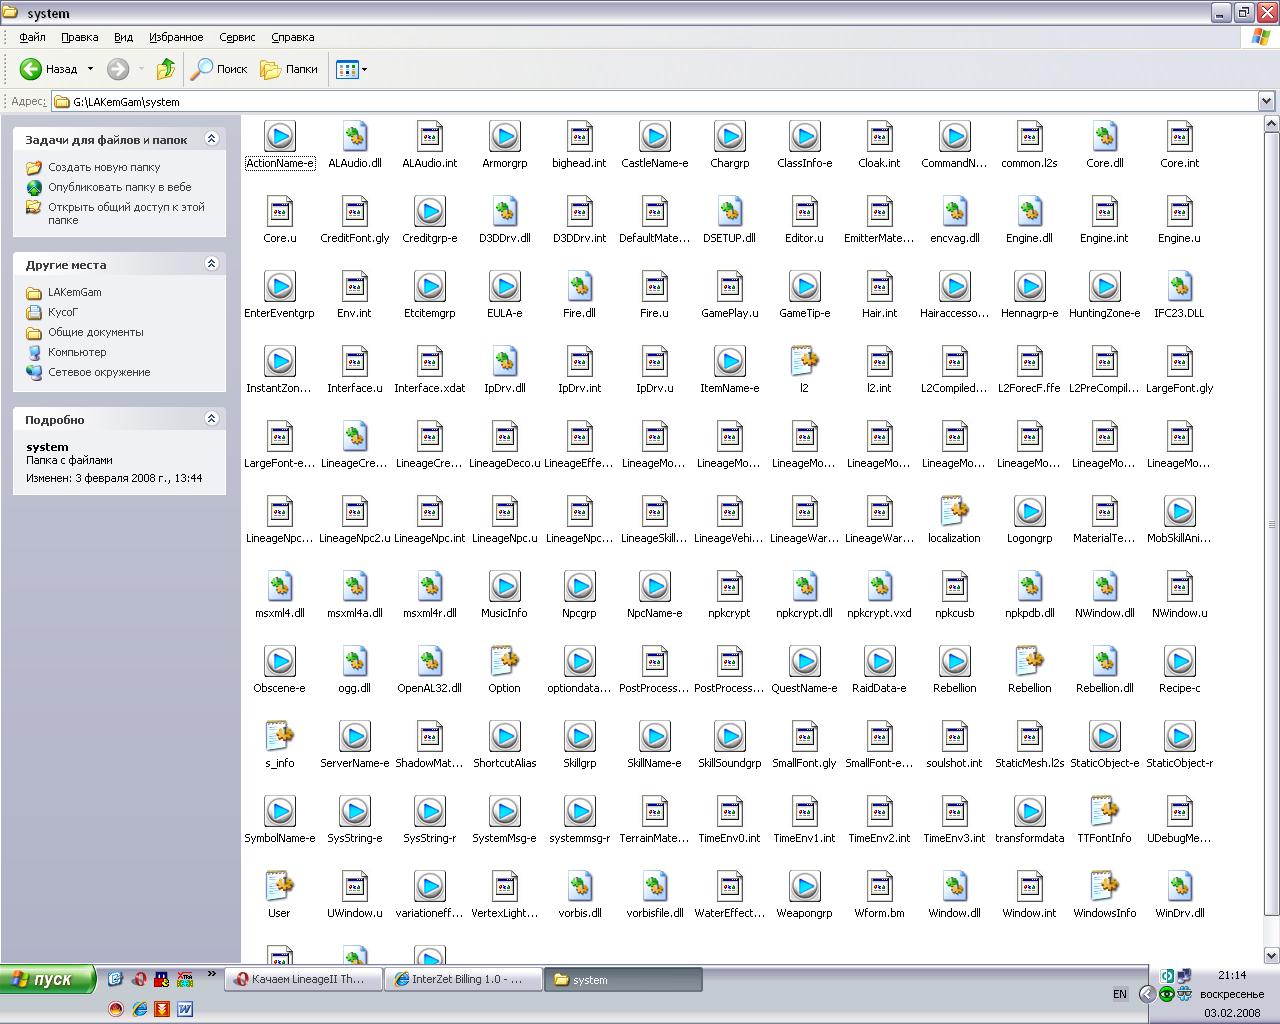The height and width of the screenshot is (1024, 1280).
Task: Select the MusicInfo file icon
Action: (x=505, y=586)
